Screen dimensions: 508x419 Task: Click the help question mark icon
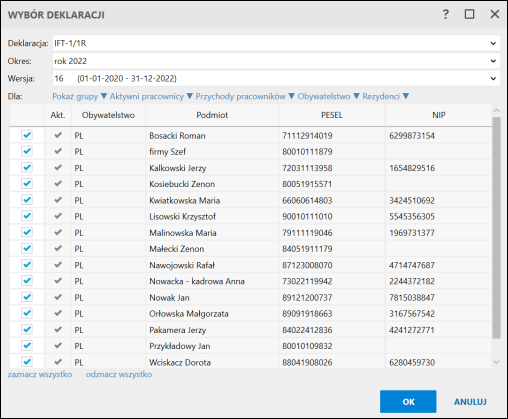pos(446,14)
